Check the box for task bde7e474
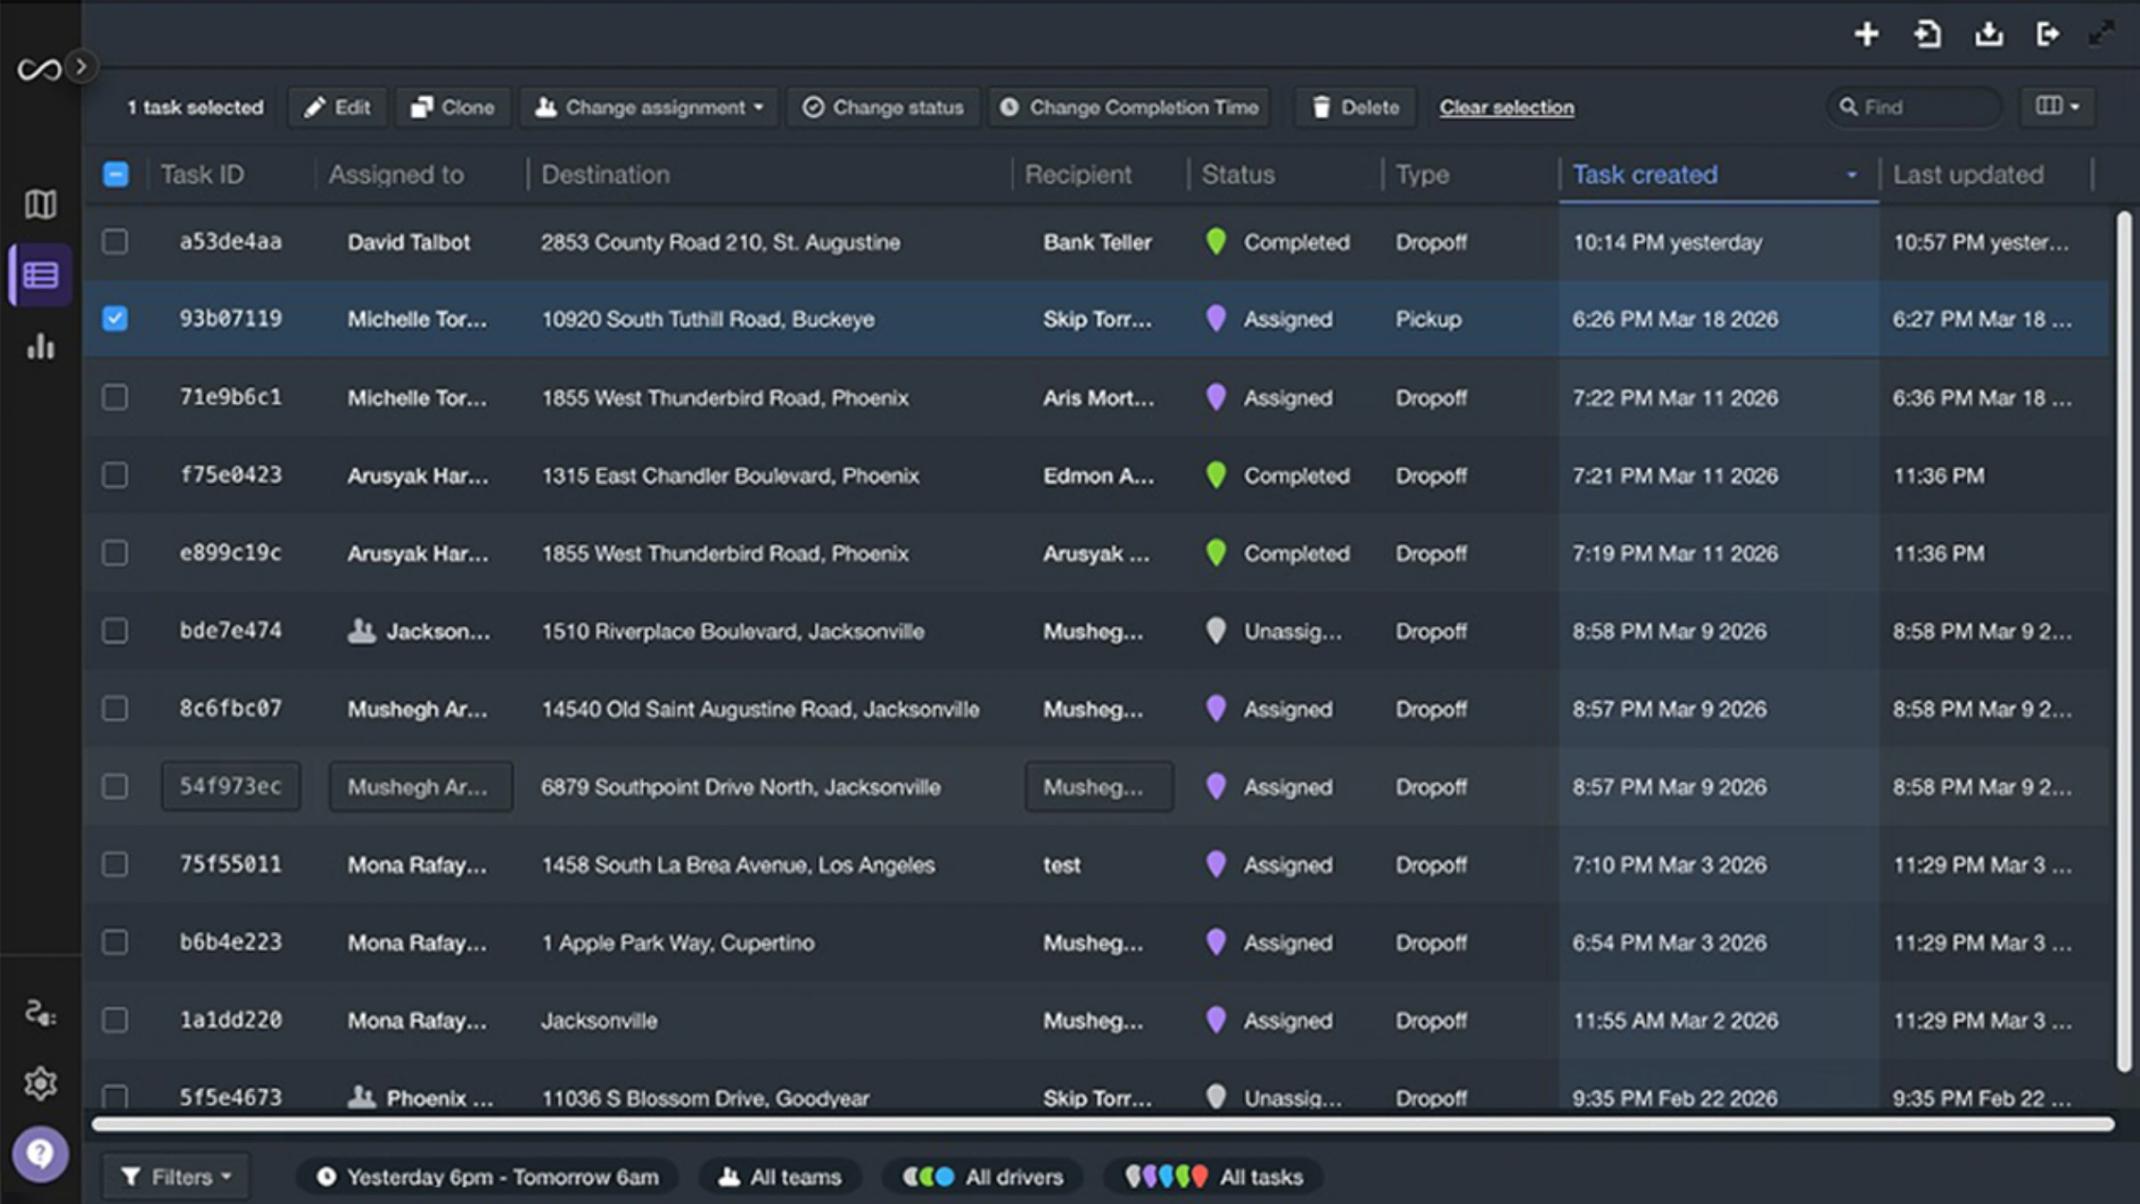 point(116,631)
